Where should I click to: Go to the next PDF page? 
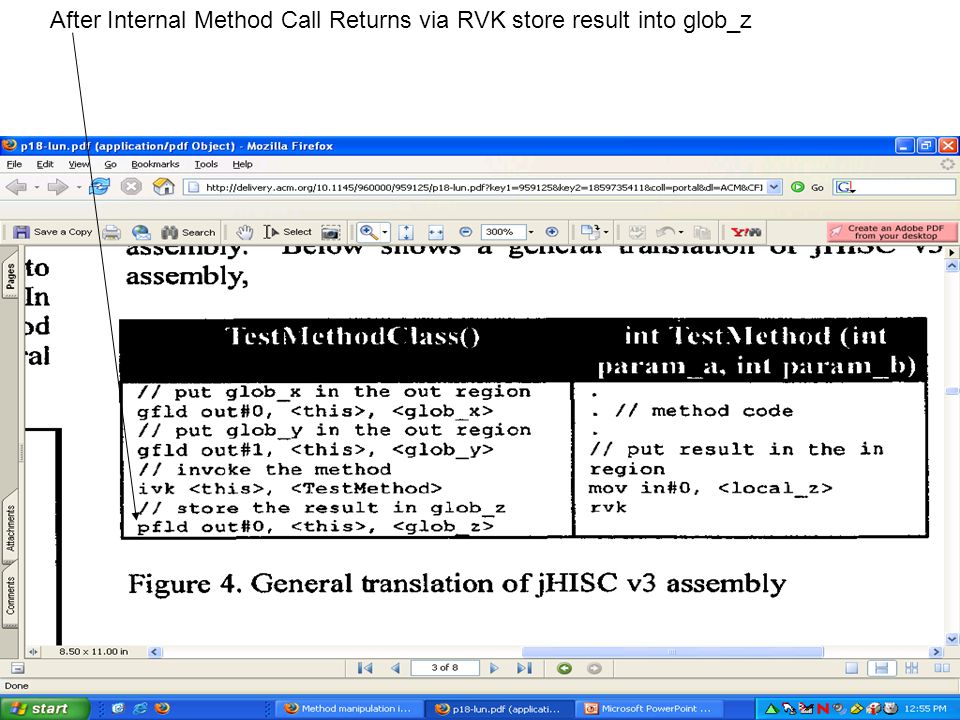pos(494,668)
